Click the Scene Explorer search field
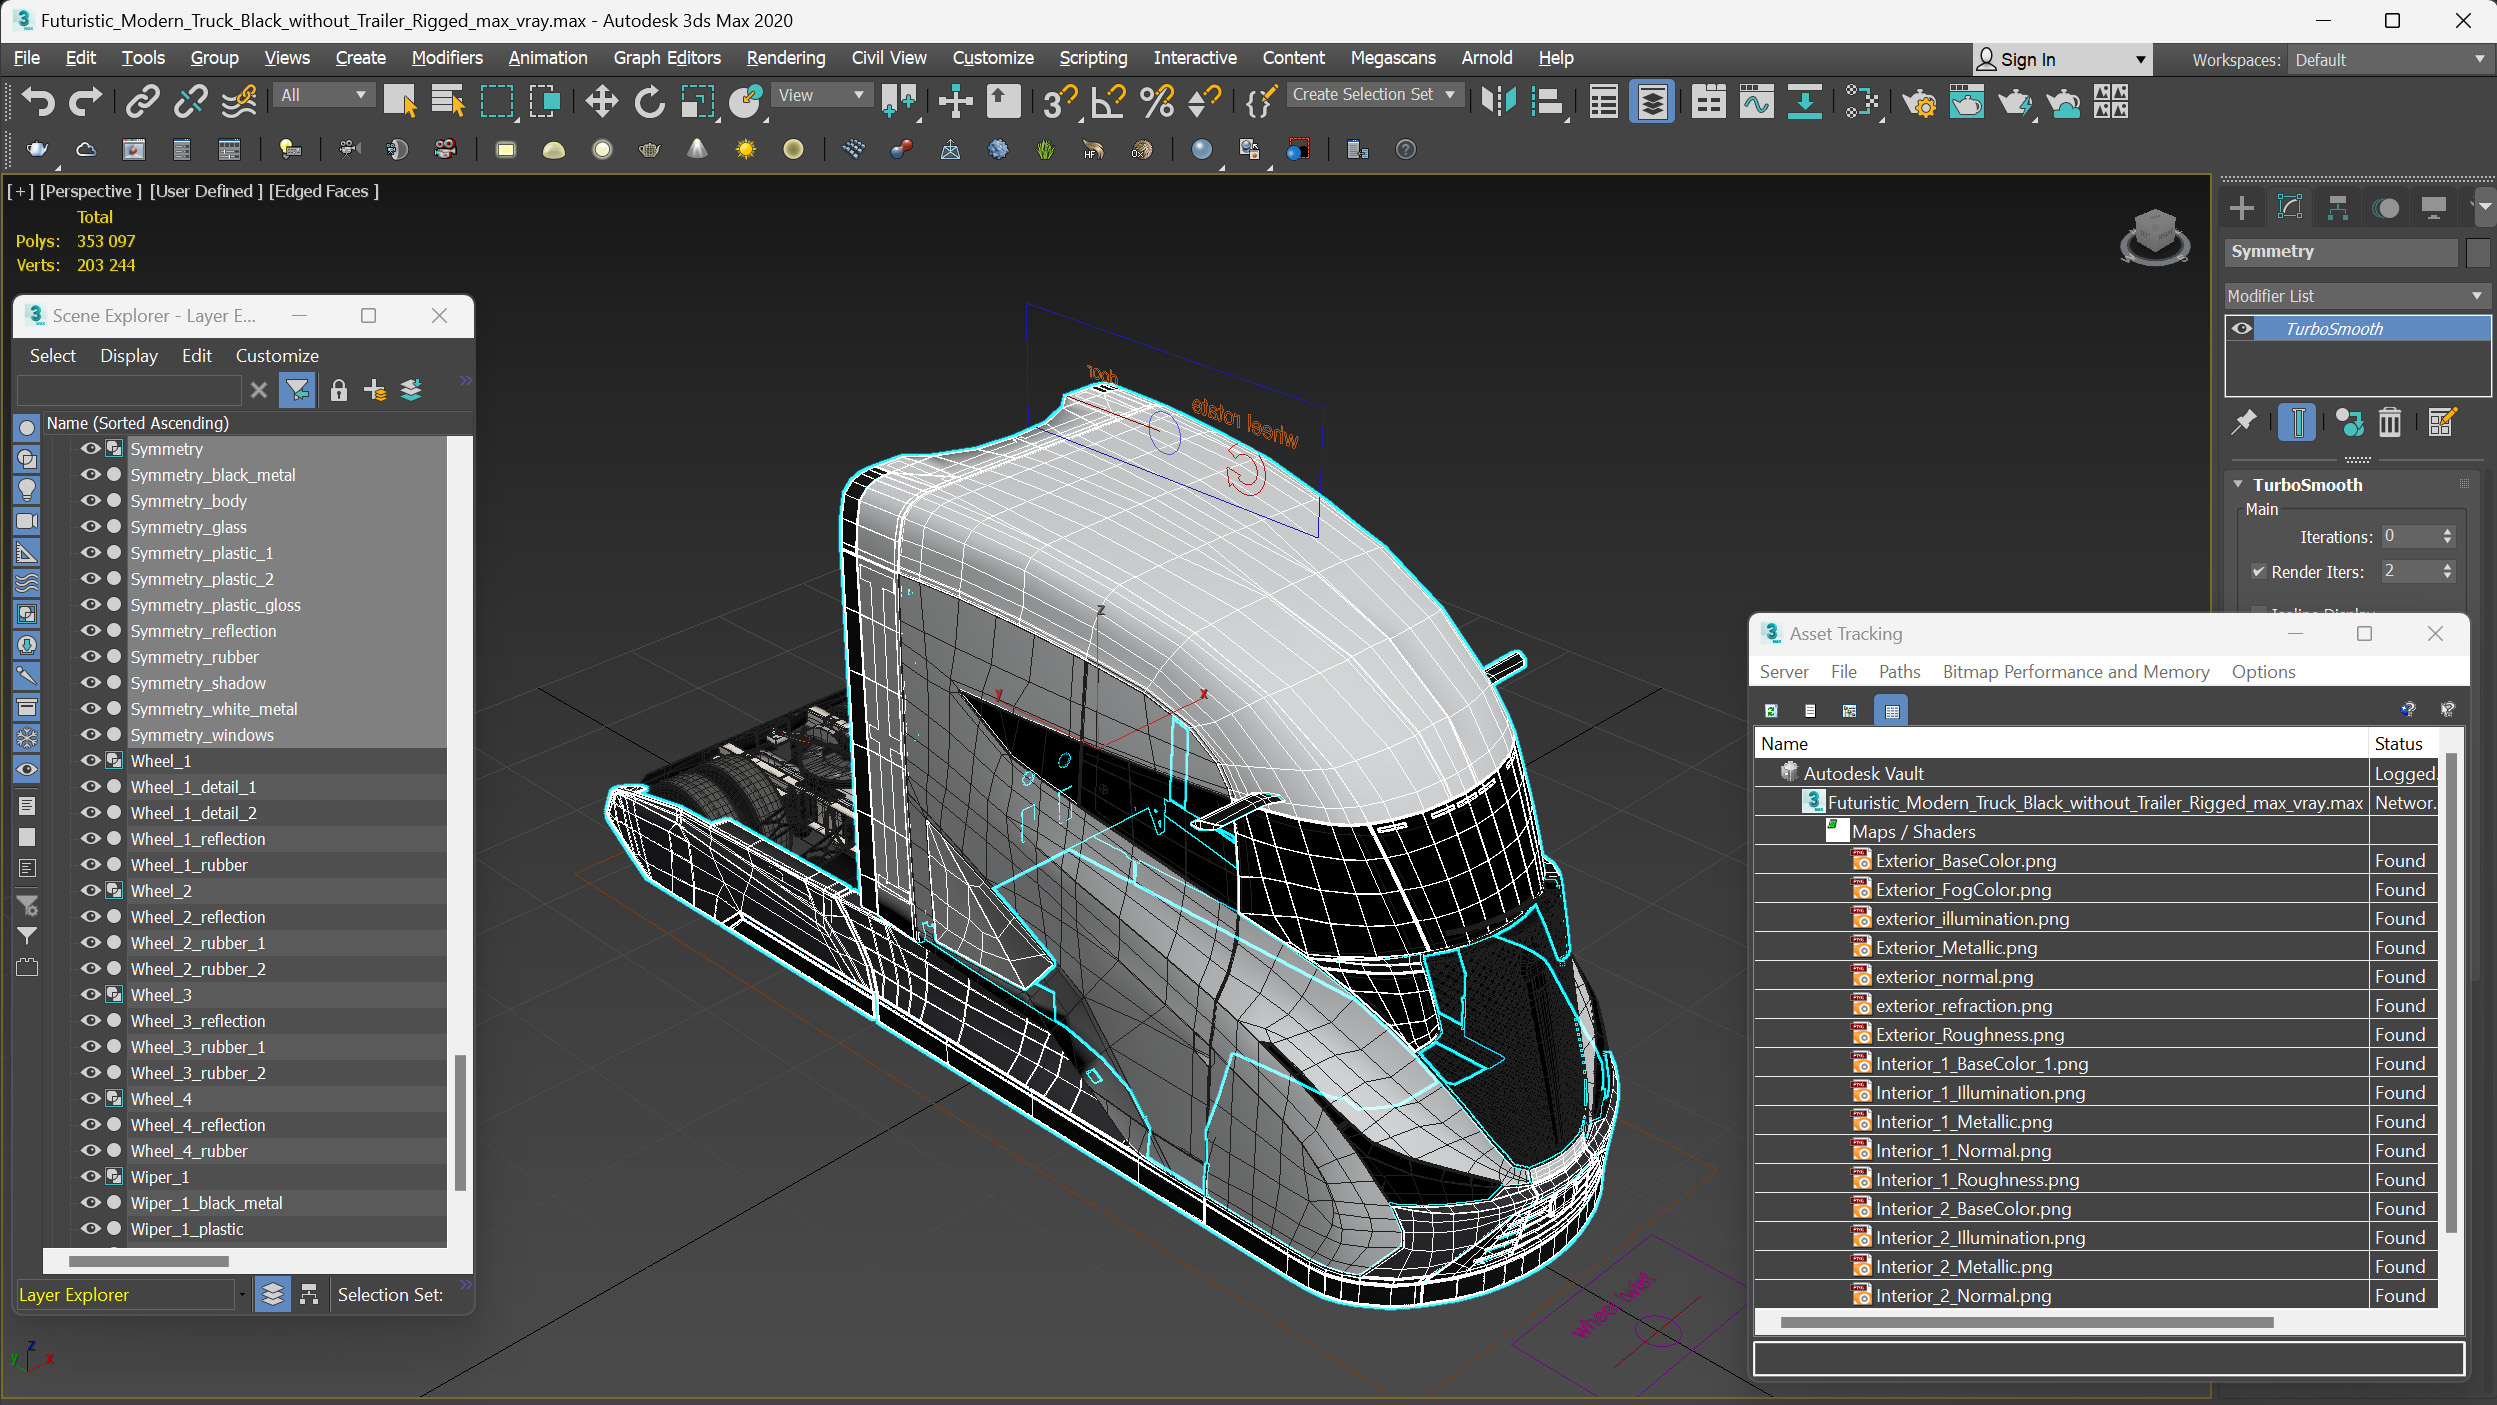This screenshot has width=2497, height=1405. (x=129, y=390)
